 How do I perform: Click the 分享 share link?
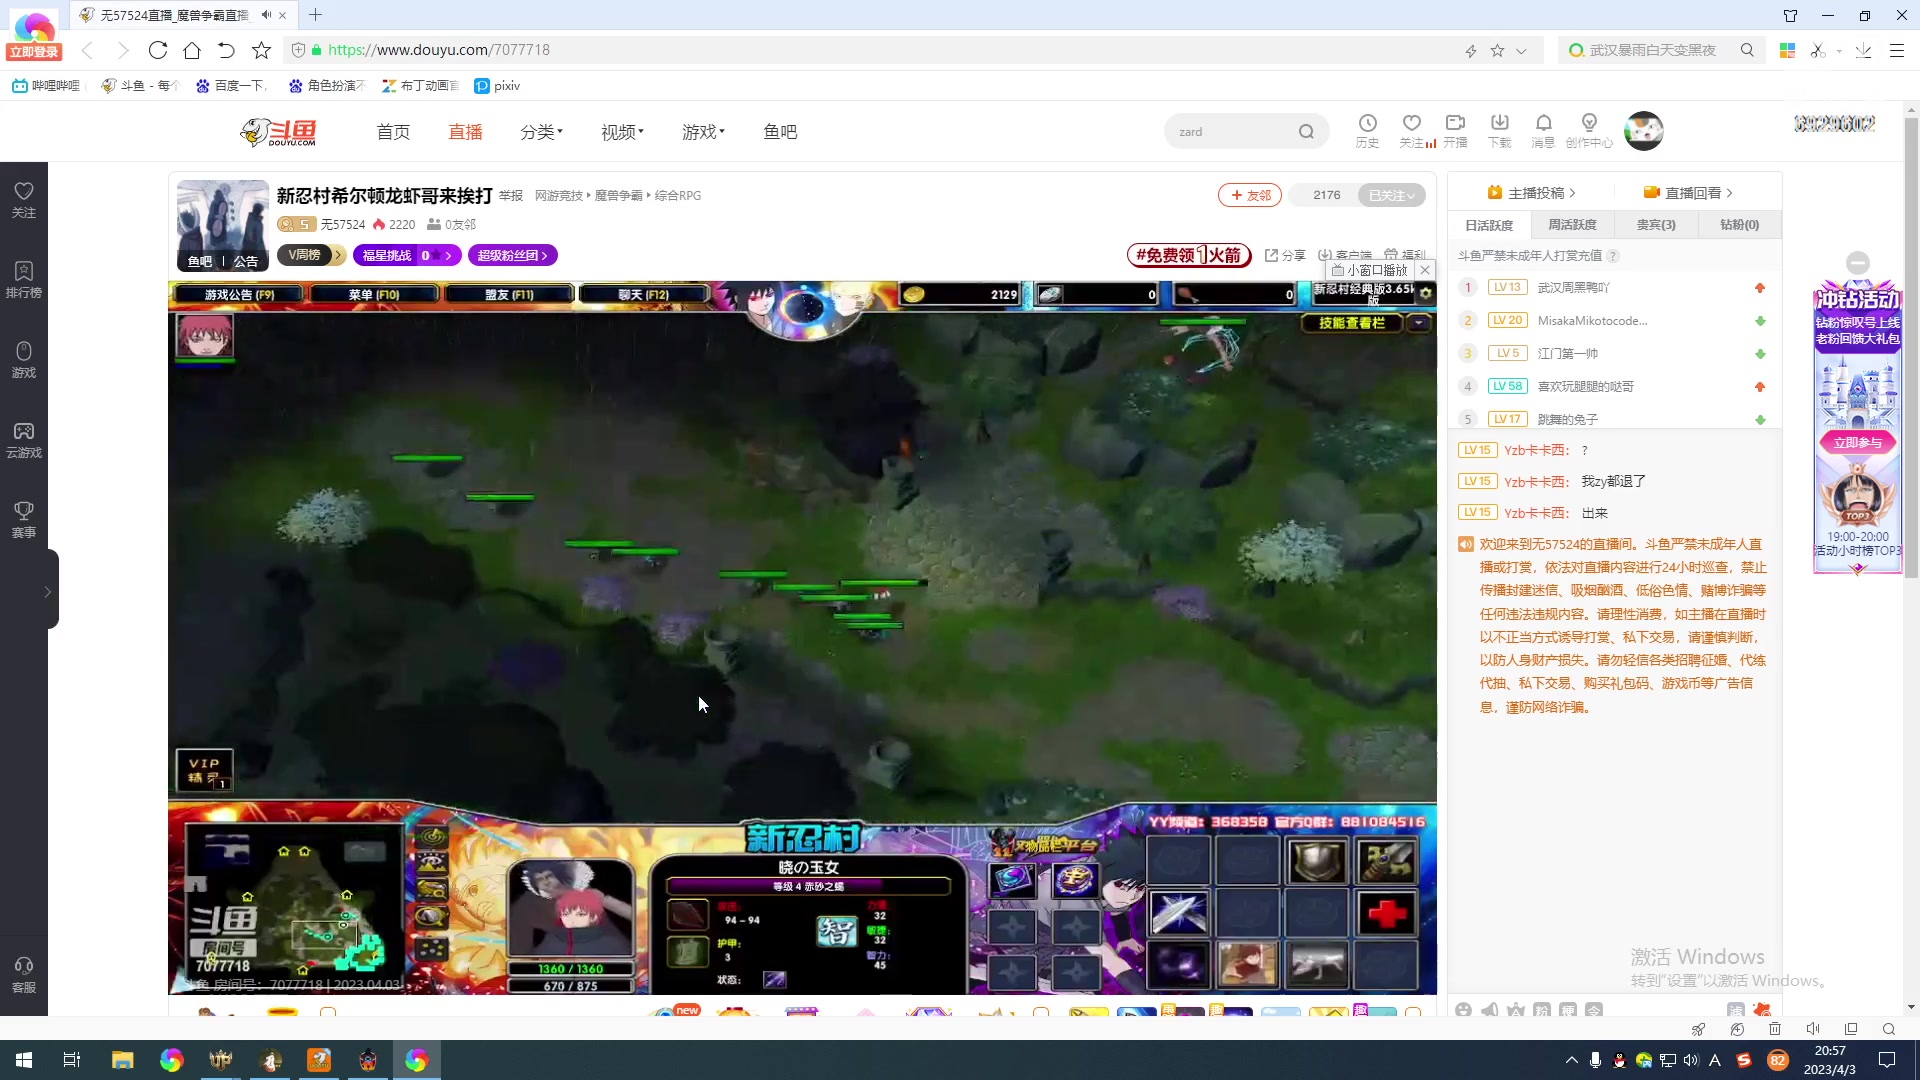coord(1285,255)
